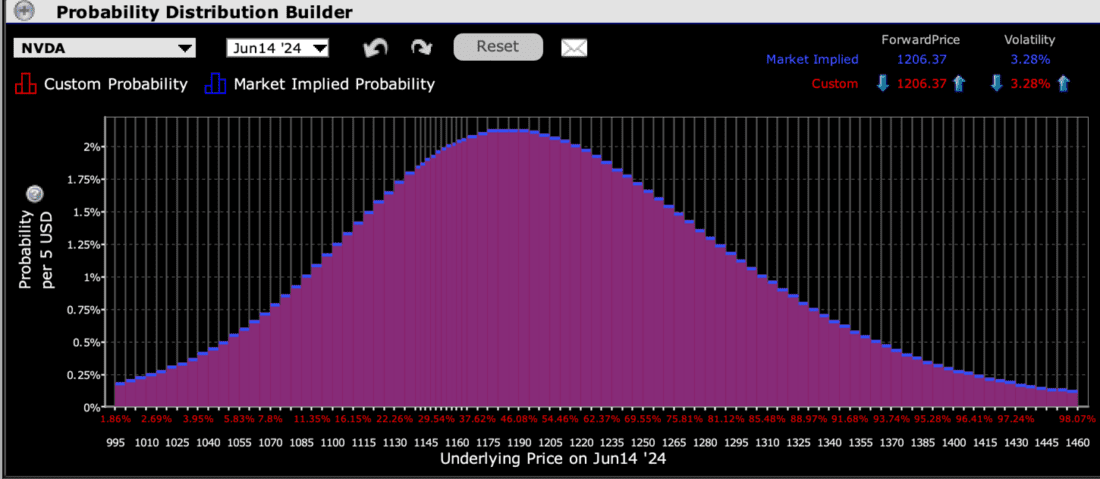Image resolution: width=1100 pixels, height=479 pixels.
Task: Toggle the red Custom Probability legend icon
Action: pos(25,84)
